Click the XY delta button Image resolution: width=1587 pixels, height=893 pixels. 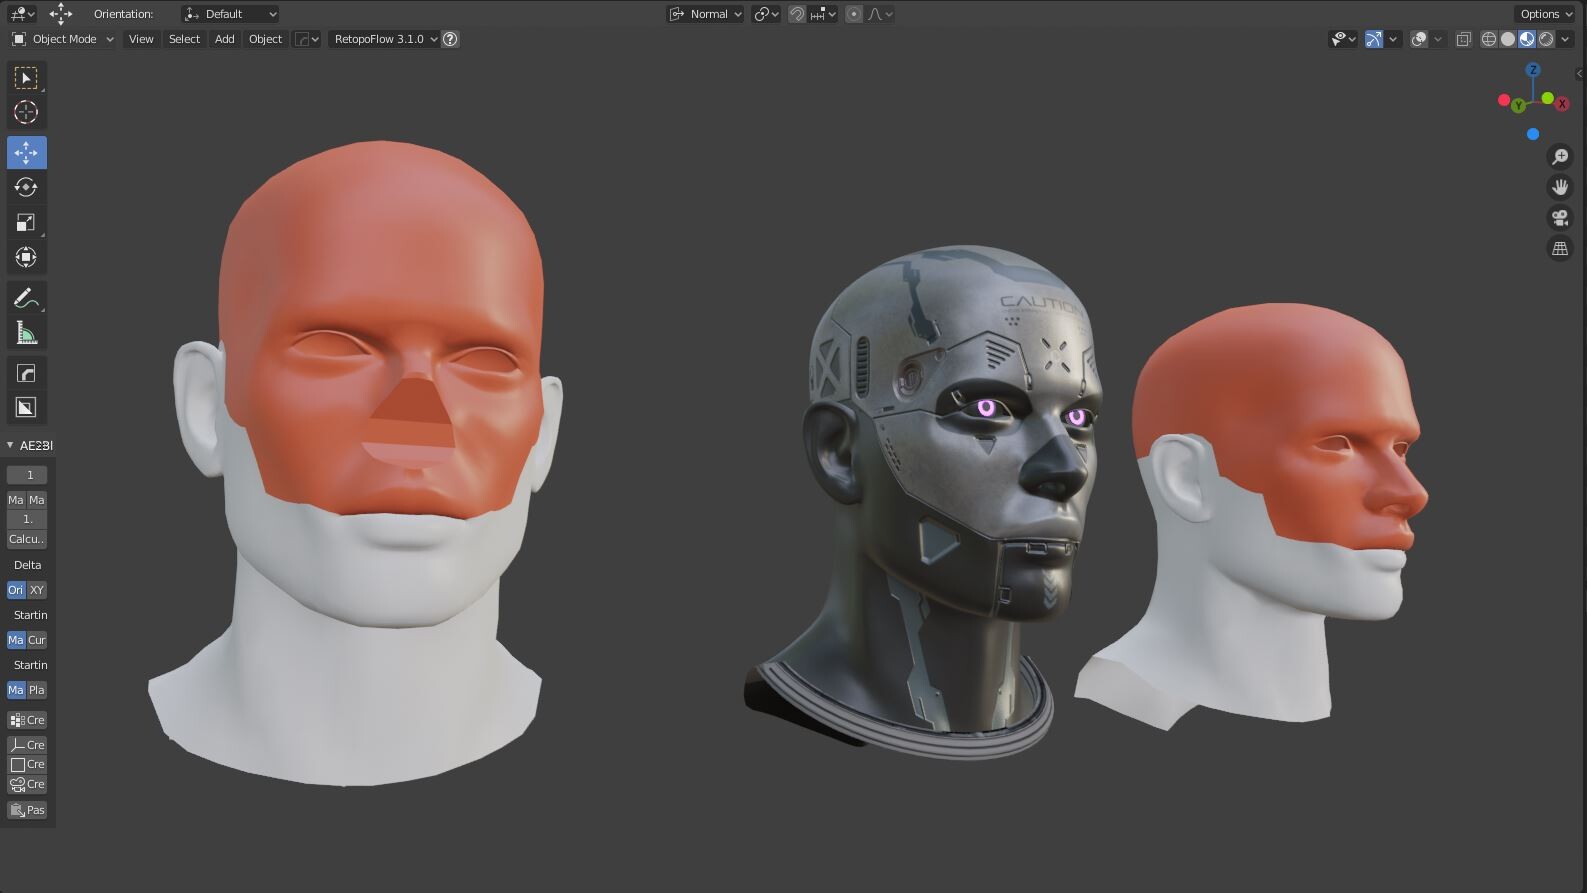37,590
